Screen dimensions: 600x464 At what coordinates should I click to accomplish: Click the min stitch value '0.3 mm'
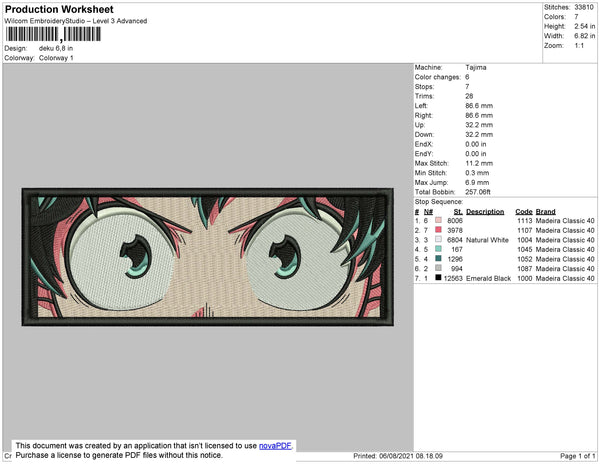click(477, 173)
